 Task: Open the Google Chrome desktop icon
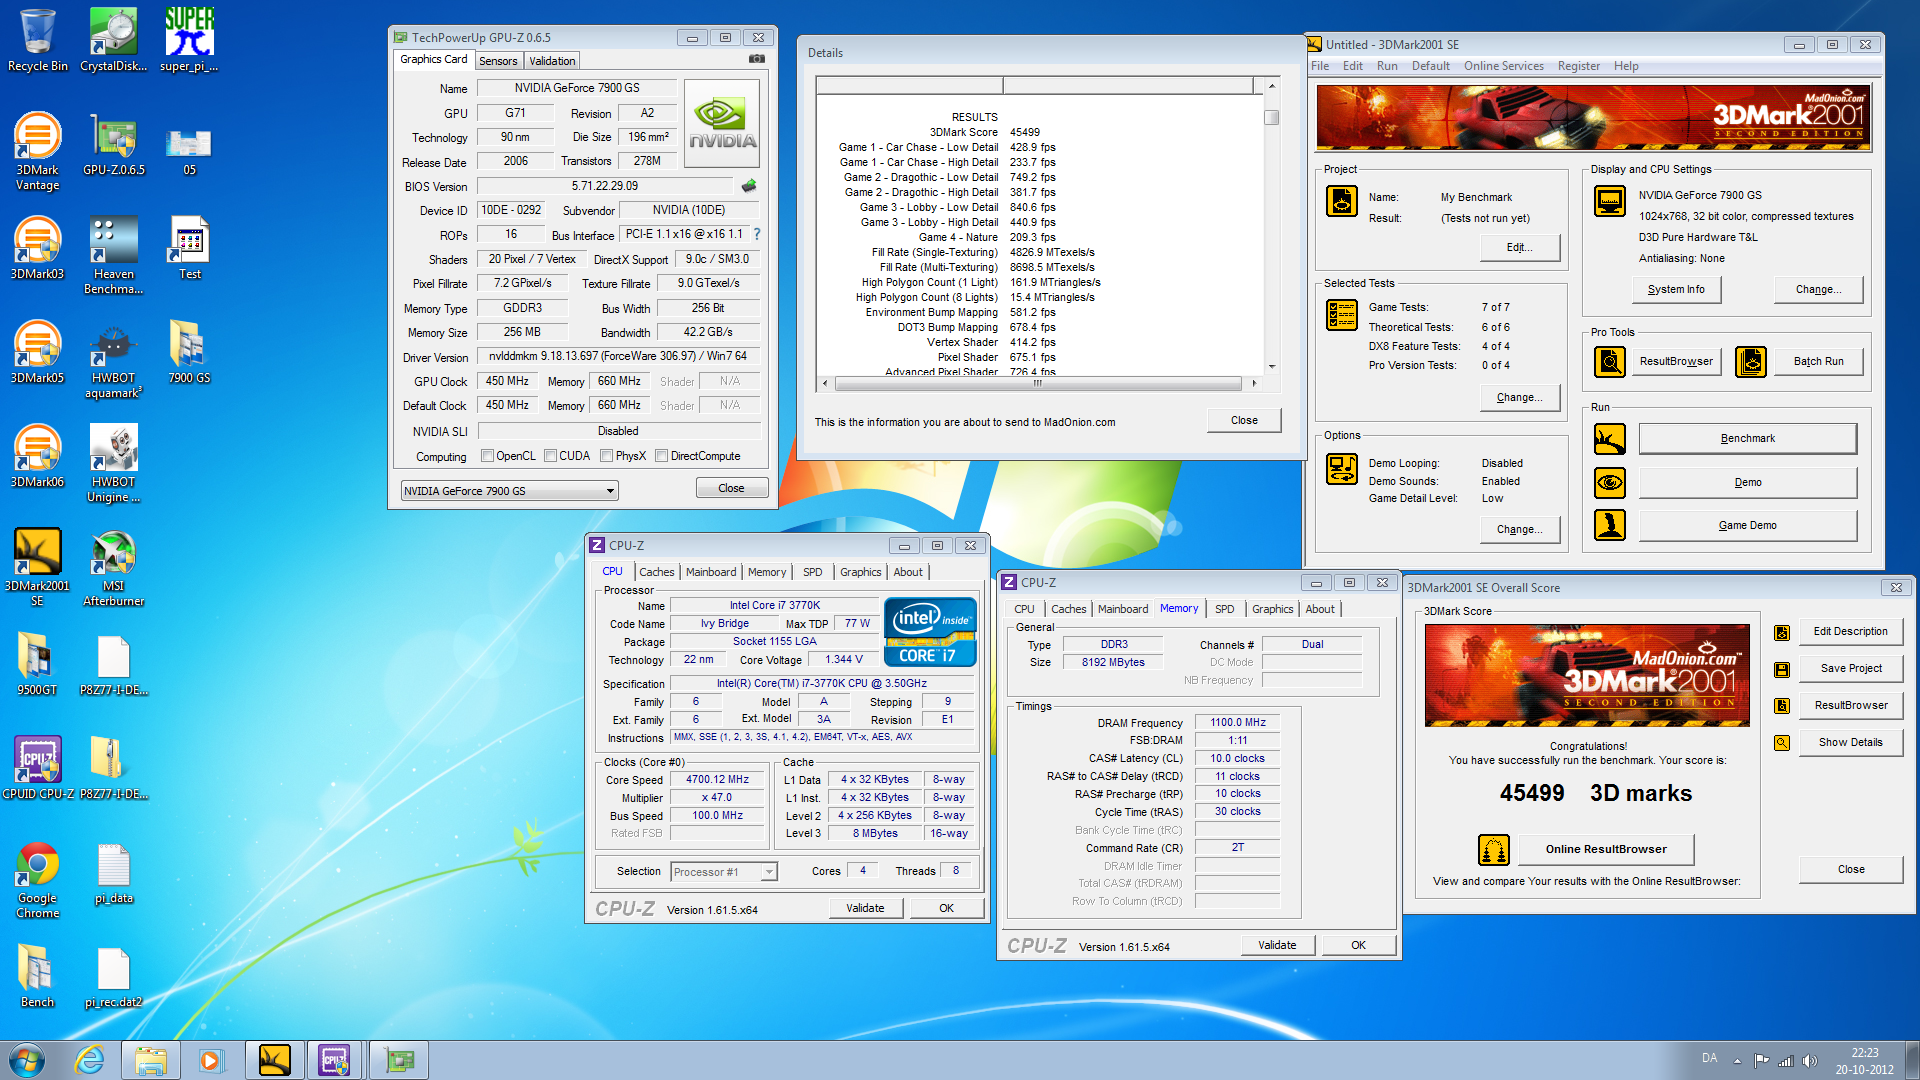pos(37,879)
